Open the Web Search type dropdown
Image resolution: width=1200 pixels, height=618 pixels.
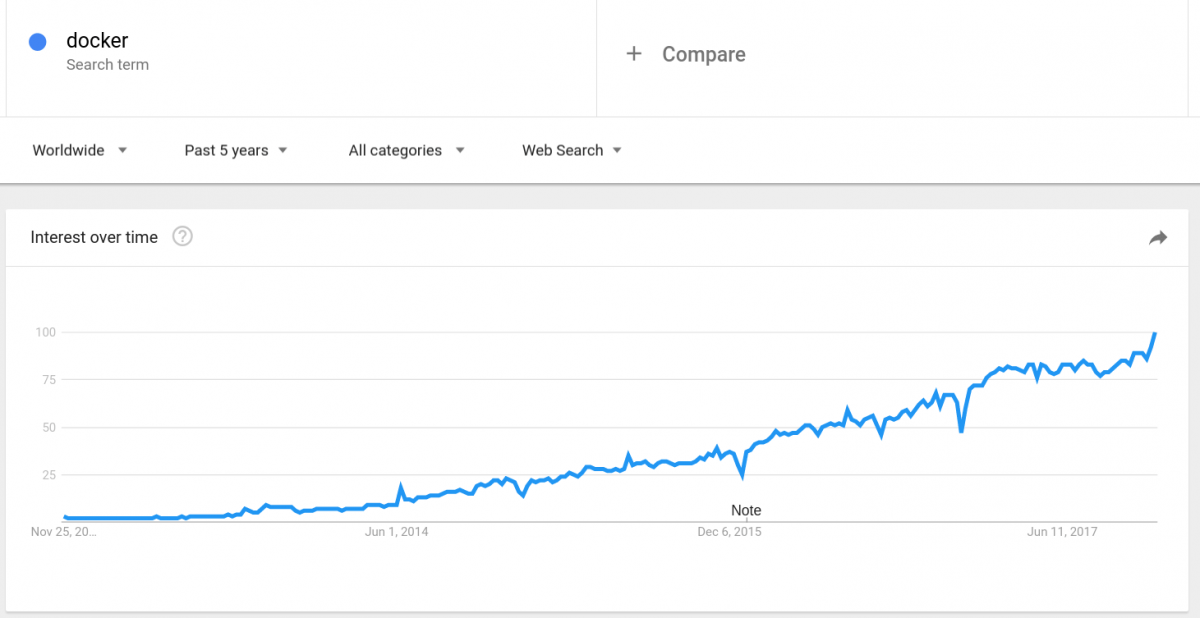click(x=571, y=150)
